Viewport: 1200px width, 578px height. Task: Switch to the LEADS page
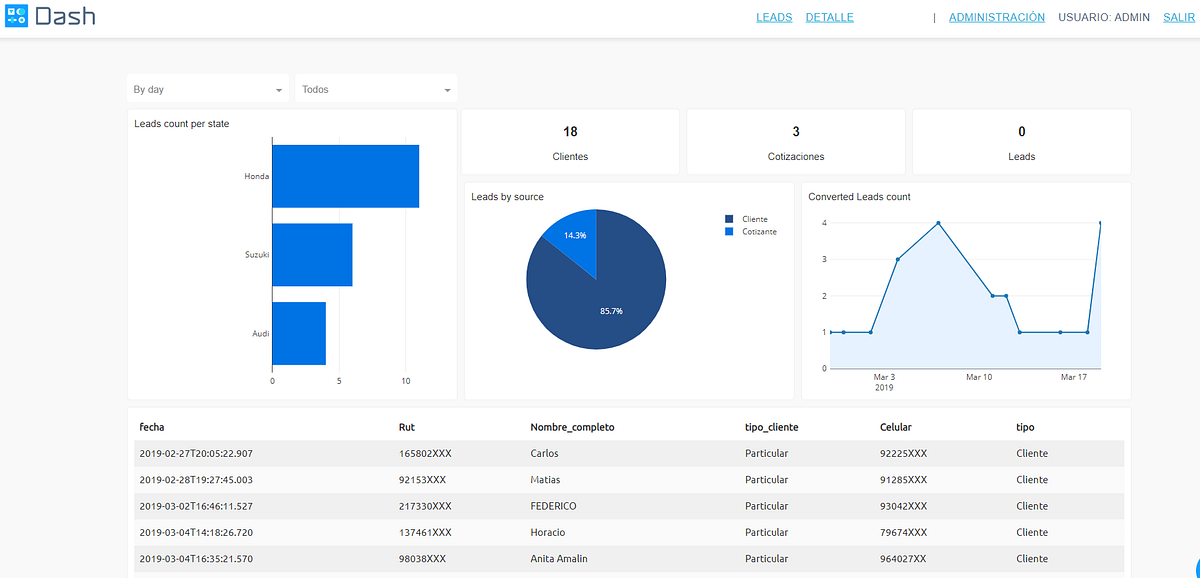(x=773, y=17)
